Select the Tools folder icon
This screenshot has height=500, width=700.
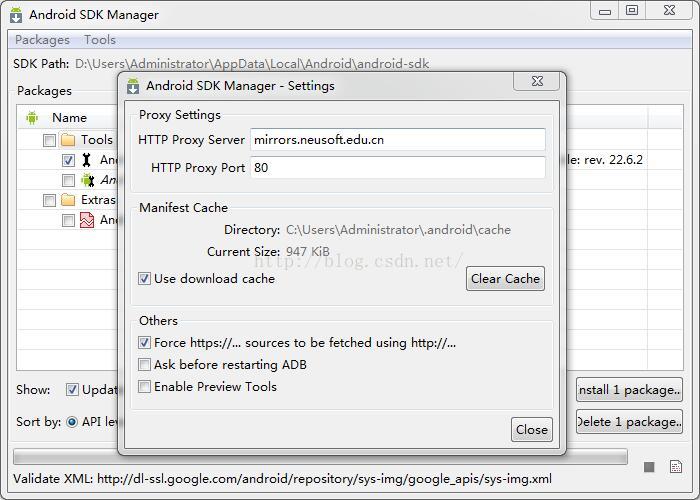68,140
